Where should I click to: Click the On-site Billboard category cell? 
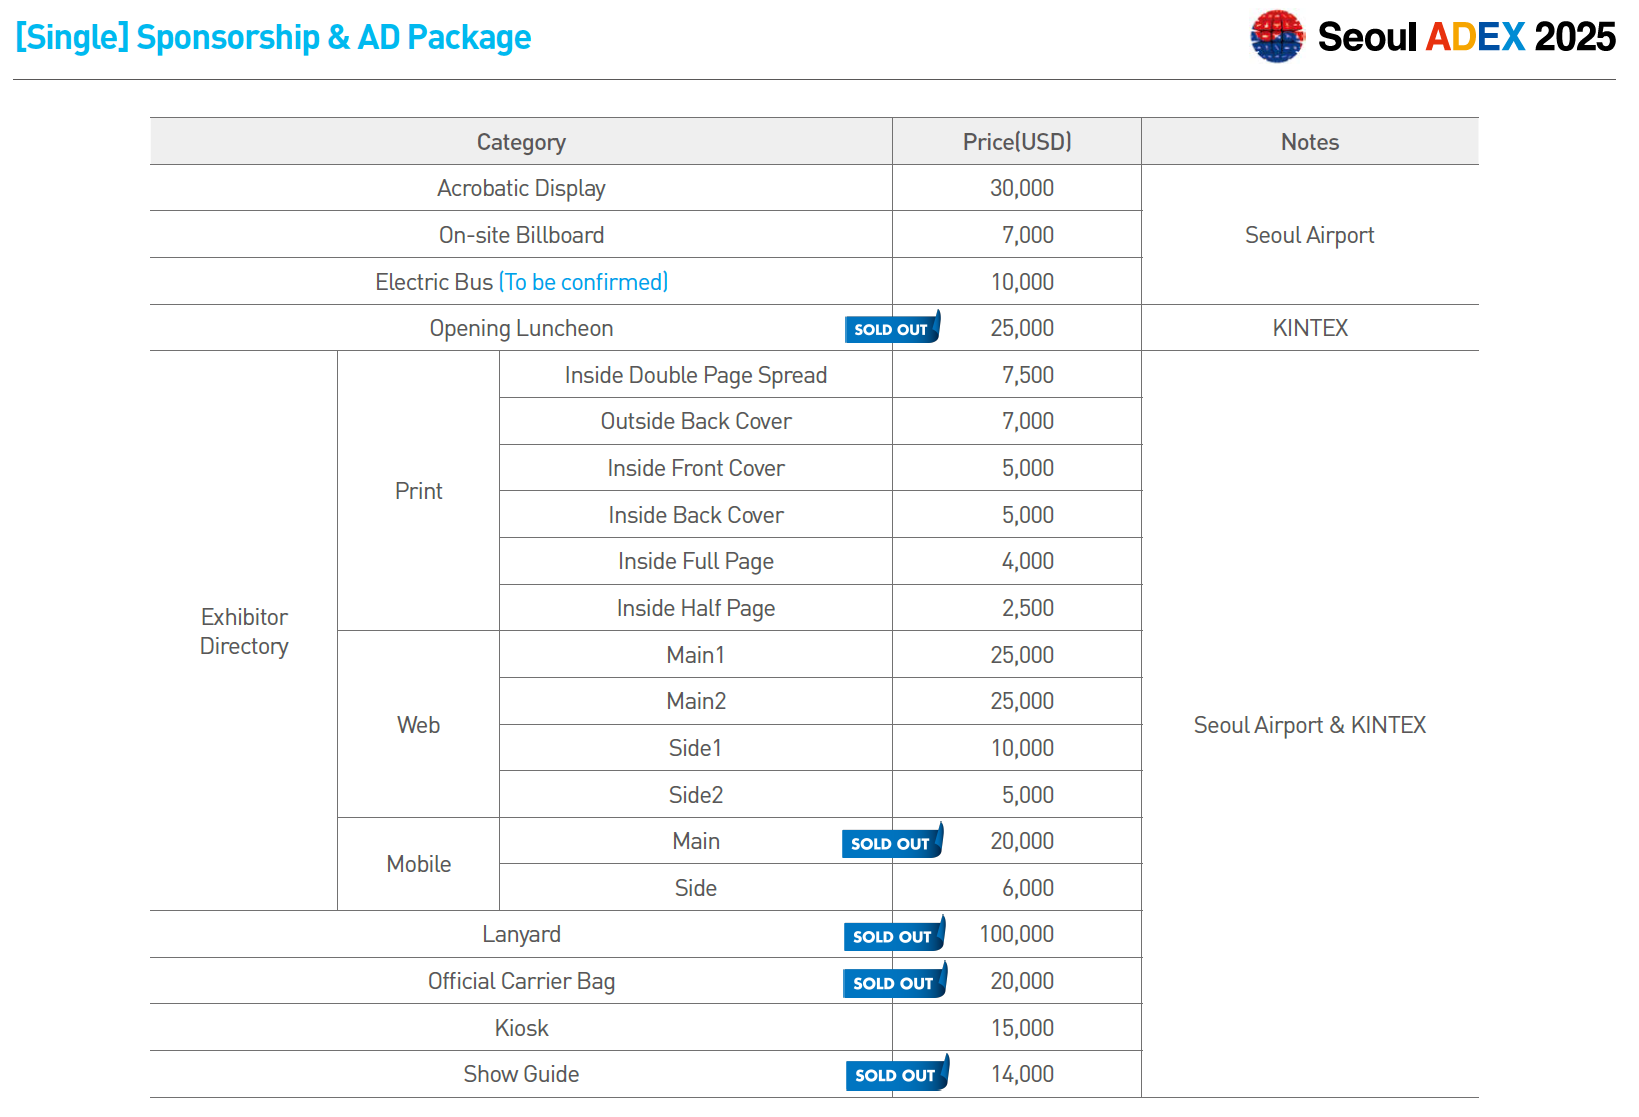(520, 235)
